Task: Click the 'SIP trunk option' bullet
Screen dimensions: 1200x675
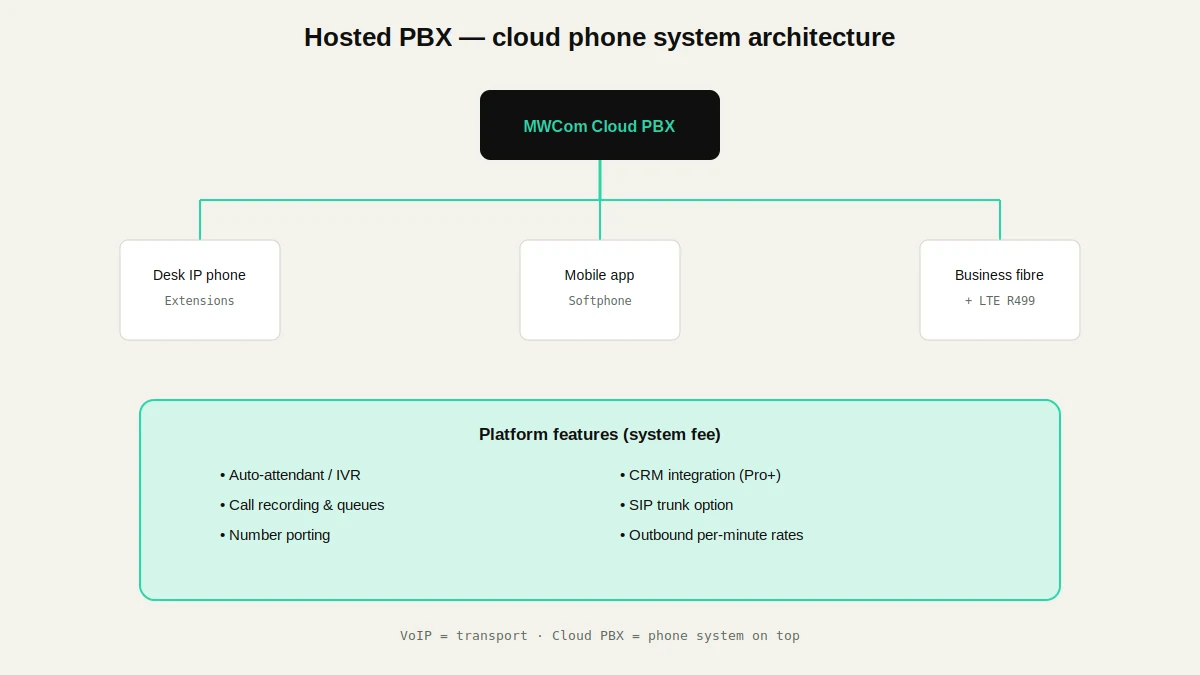Action: click(x=676, y=505)
